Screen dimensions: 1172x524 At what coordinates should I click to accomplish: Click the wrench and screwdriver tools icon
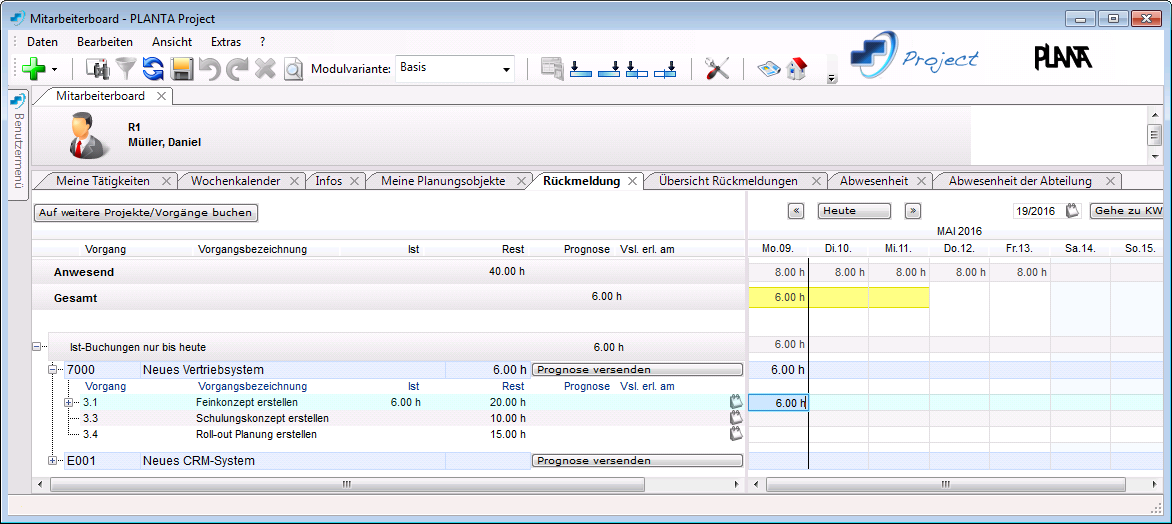(716, 69)
